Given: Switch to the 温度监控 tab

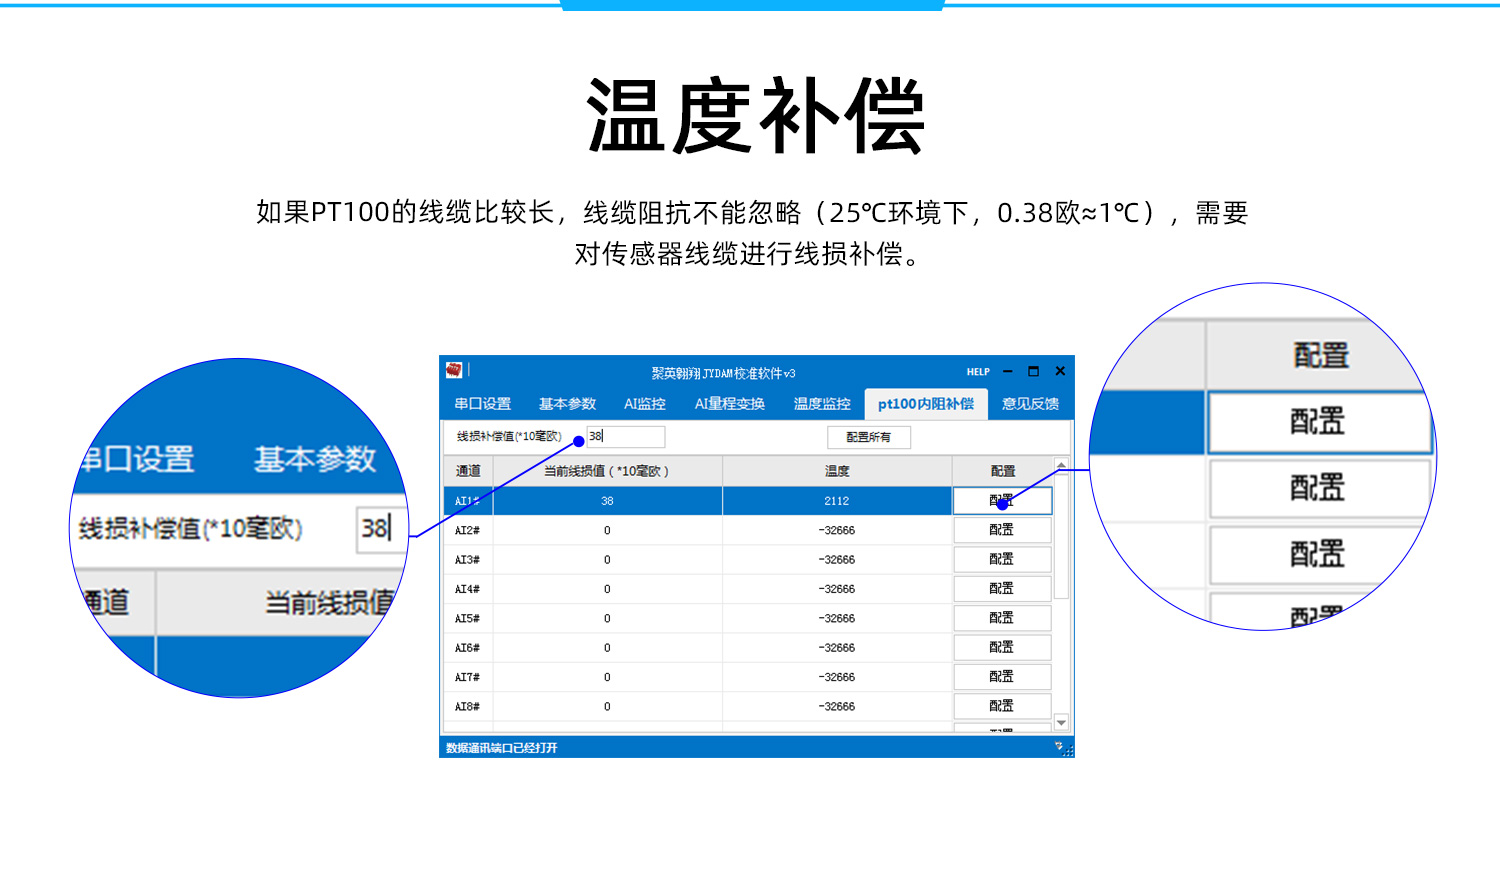Looking at the screenshot, I should pos(823,404).
